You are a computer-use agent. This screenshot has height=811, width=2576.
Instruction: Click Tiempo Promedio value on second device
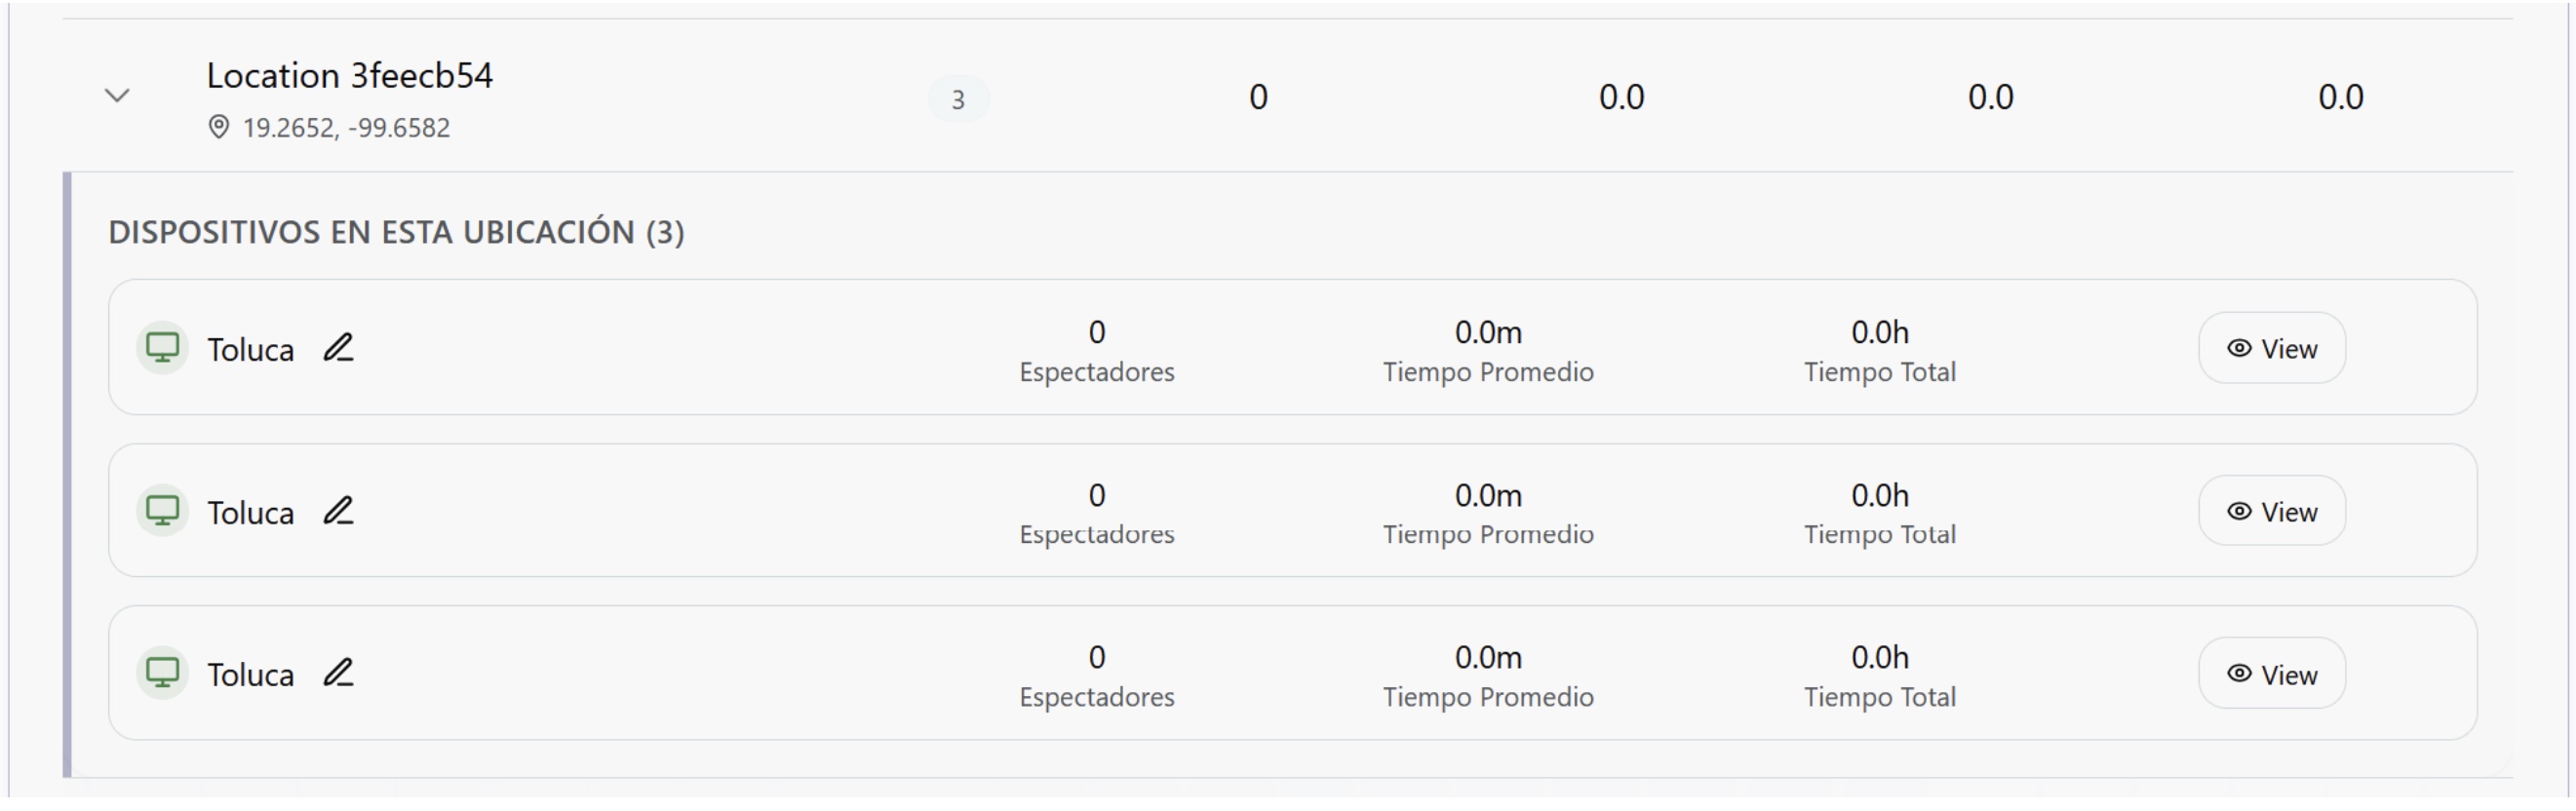click(1487, 495)
